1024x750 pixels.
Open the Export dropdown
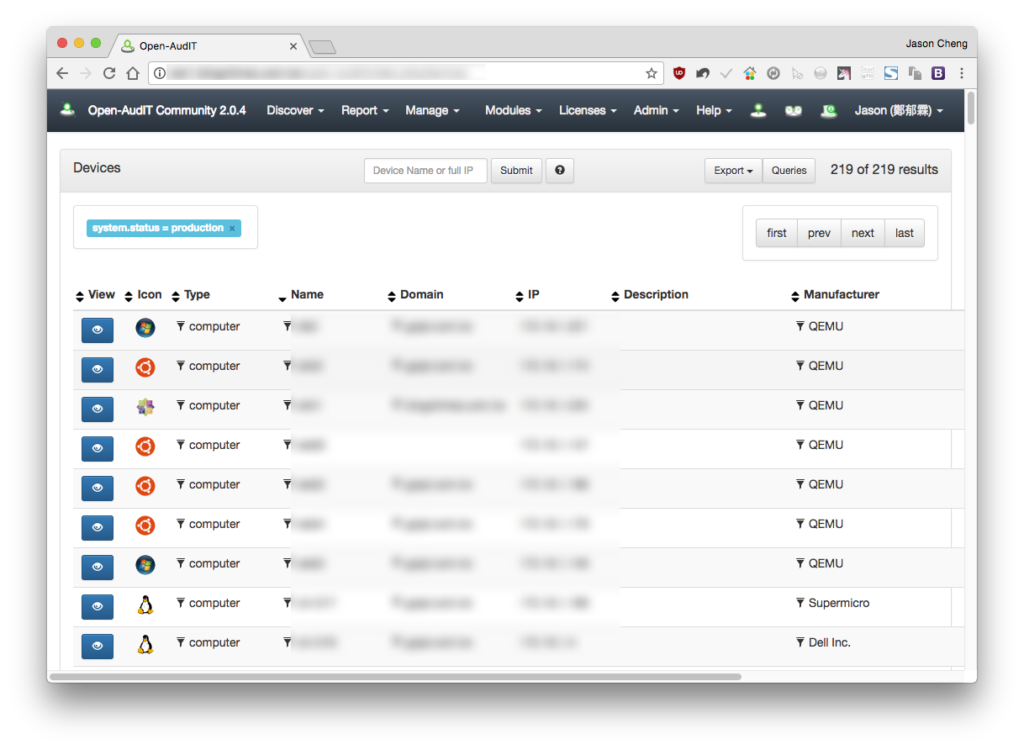(x=733, y=171)
